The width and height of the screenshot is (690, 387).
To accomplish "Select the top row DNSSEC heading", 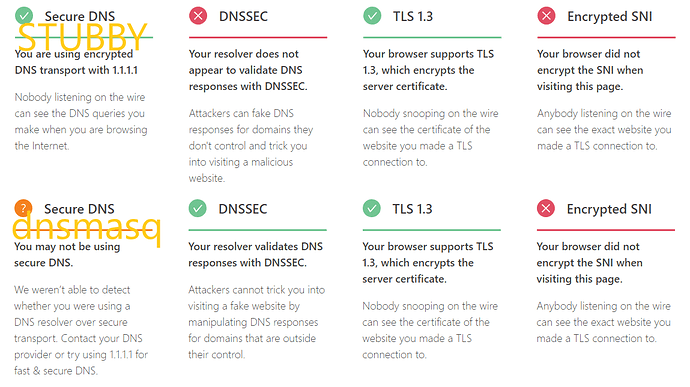I will tap(243, 16).
